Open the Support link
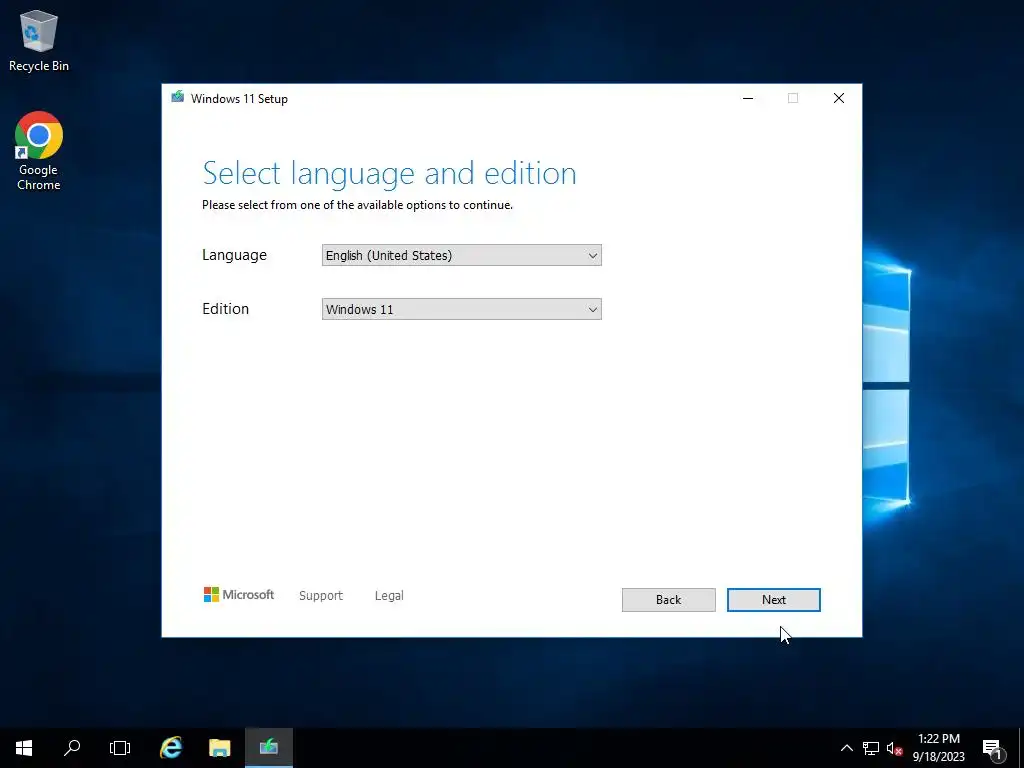1024x768 pixels. [321, 596]
